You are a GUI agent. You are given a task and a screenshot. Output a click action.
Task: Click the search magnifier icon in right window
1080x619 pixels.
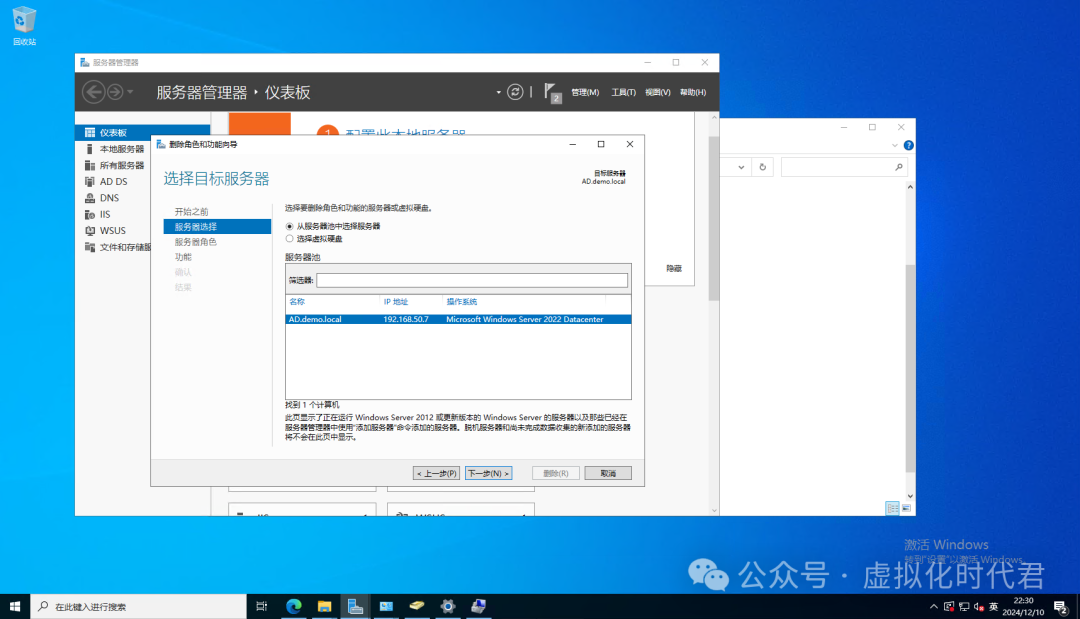898,167
